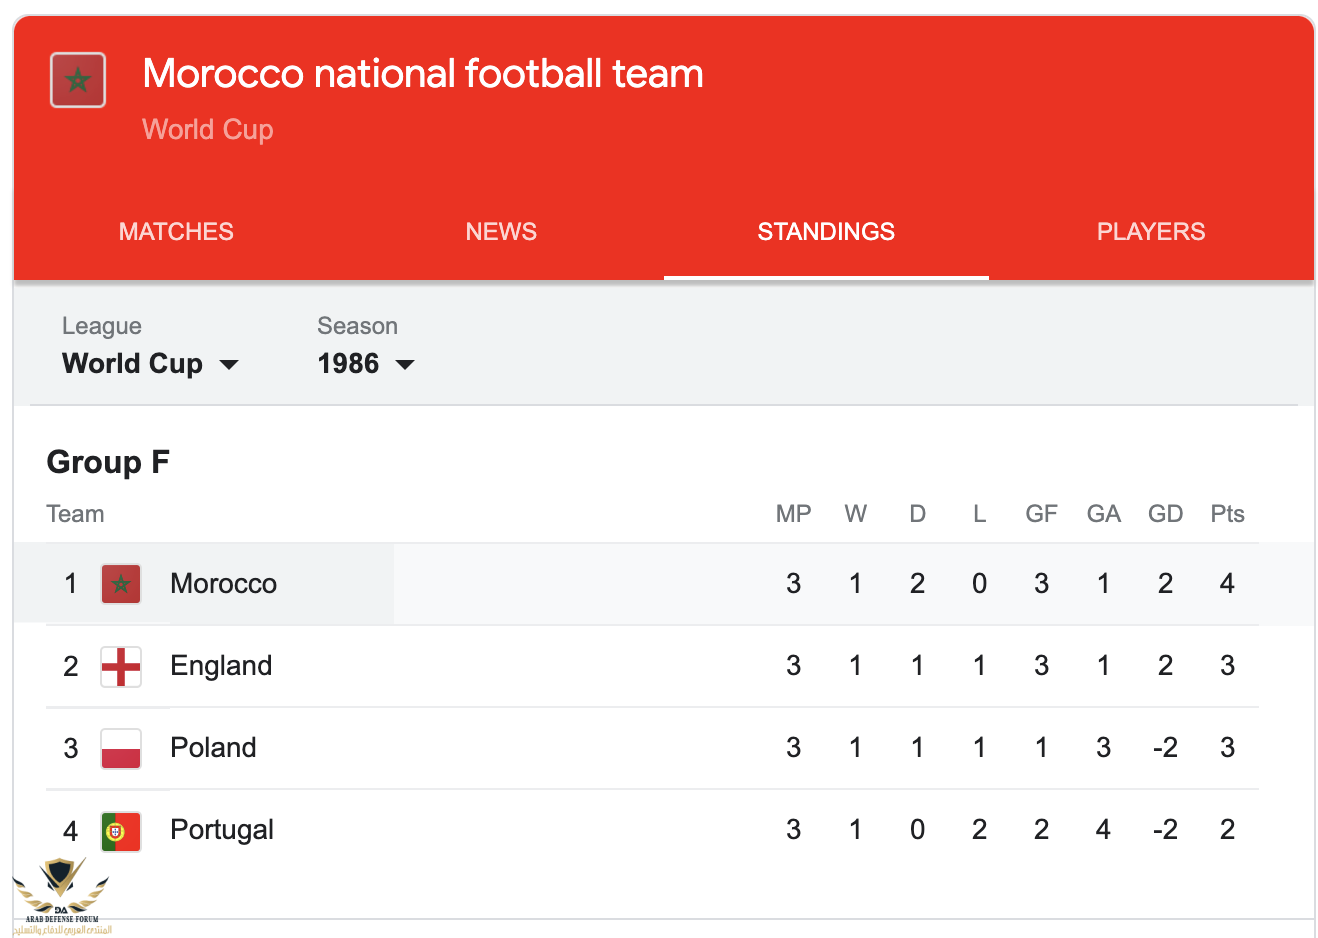The image size is (1318, 938).
Task: Click Portugal's draws value 0
Action: [917, 830]
